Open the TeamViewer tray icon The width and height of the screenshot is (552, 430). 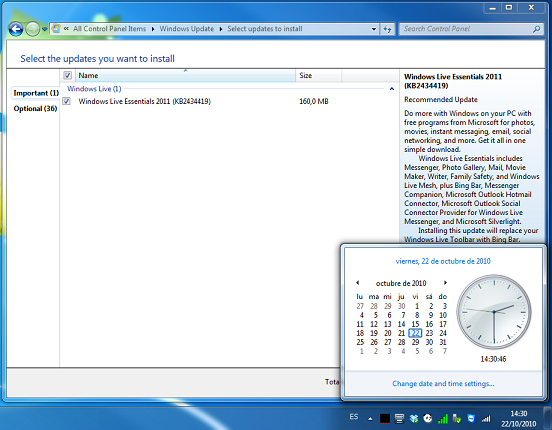pos(471,418)
